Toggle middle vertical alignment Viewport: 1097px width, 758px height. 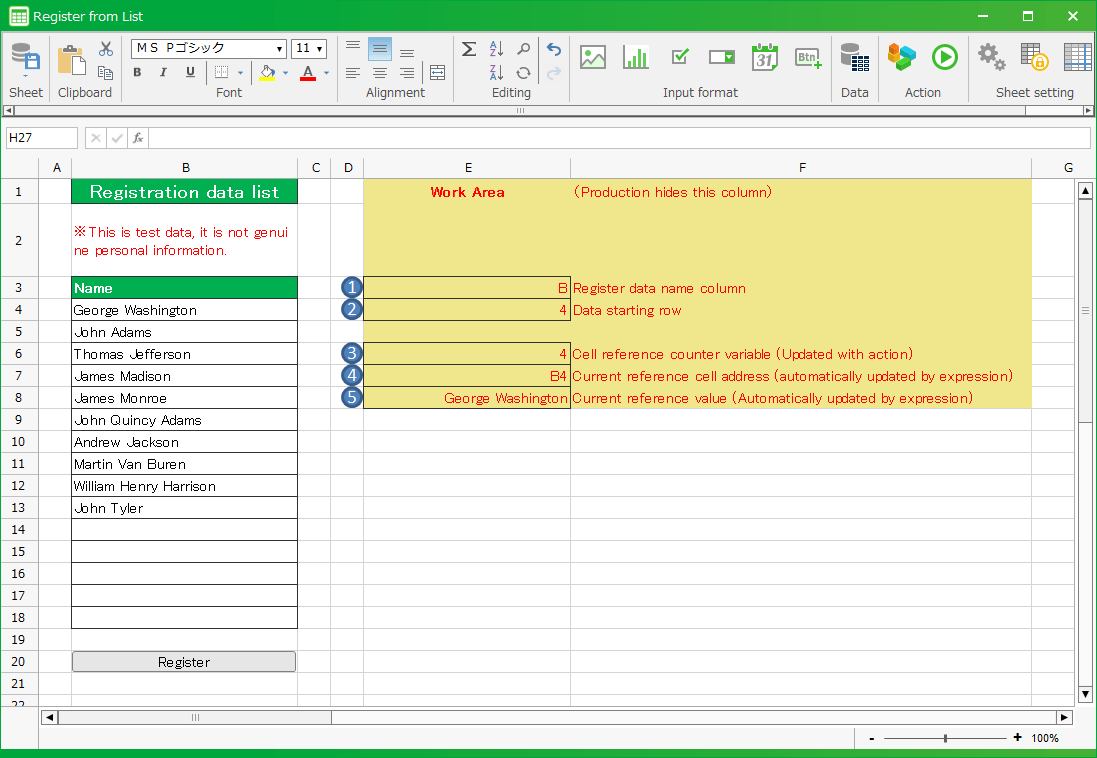pos(380,49)
